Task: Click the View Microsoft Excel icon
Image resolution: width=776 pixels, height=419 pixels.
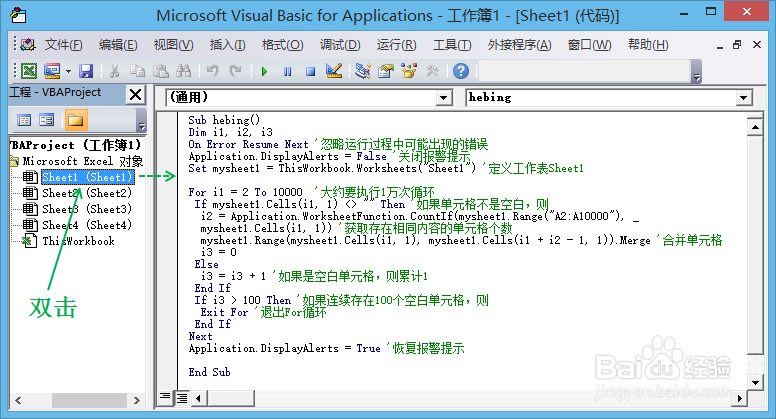Action: 29,71
